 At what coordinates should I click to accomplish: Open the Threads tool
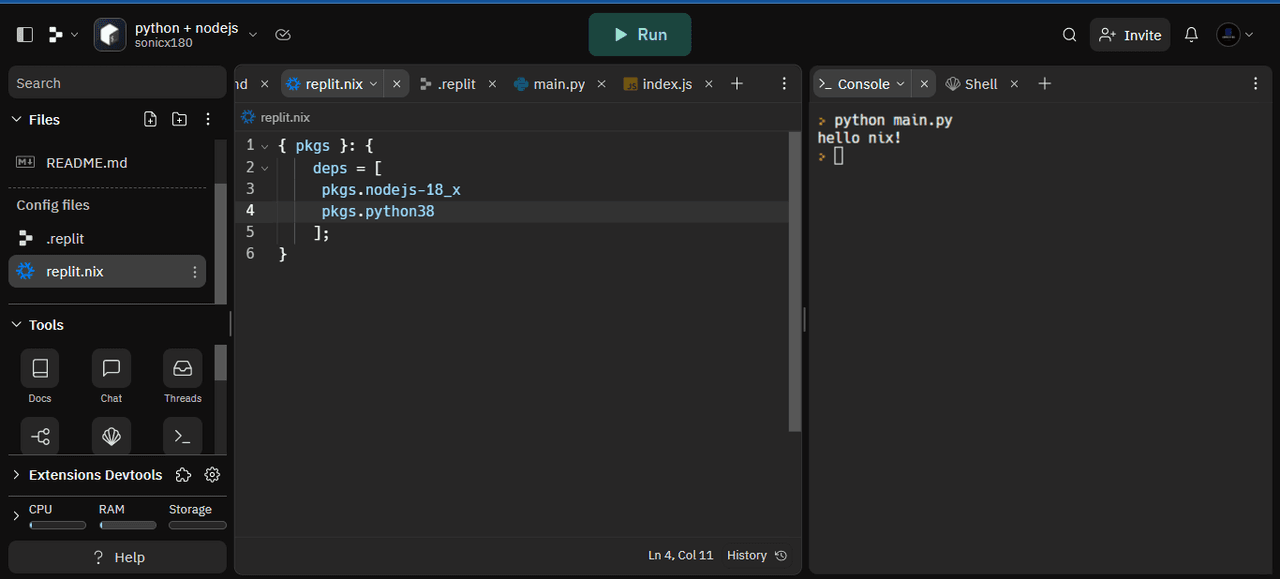(183, 369)
